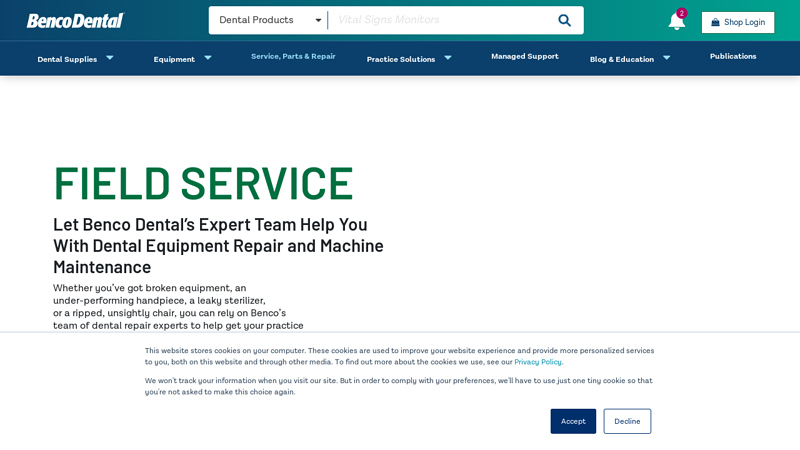
Task: Open the Dental Products category dropdown
Action: pyautogui.click(x=269, y=20)
